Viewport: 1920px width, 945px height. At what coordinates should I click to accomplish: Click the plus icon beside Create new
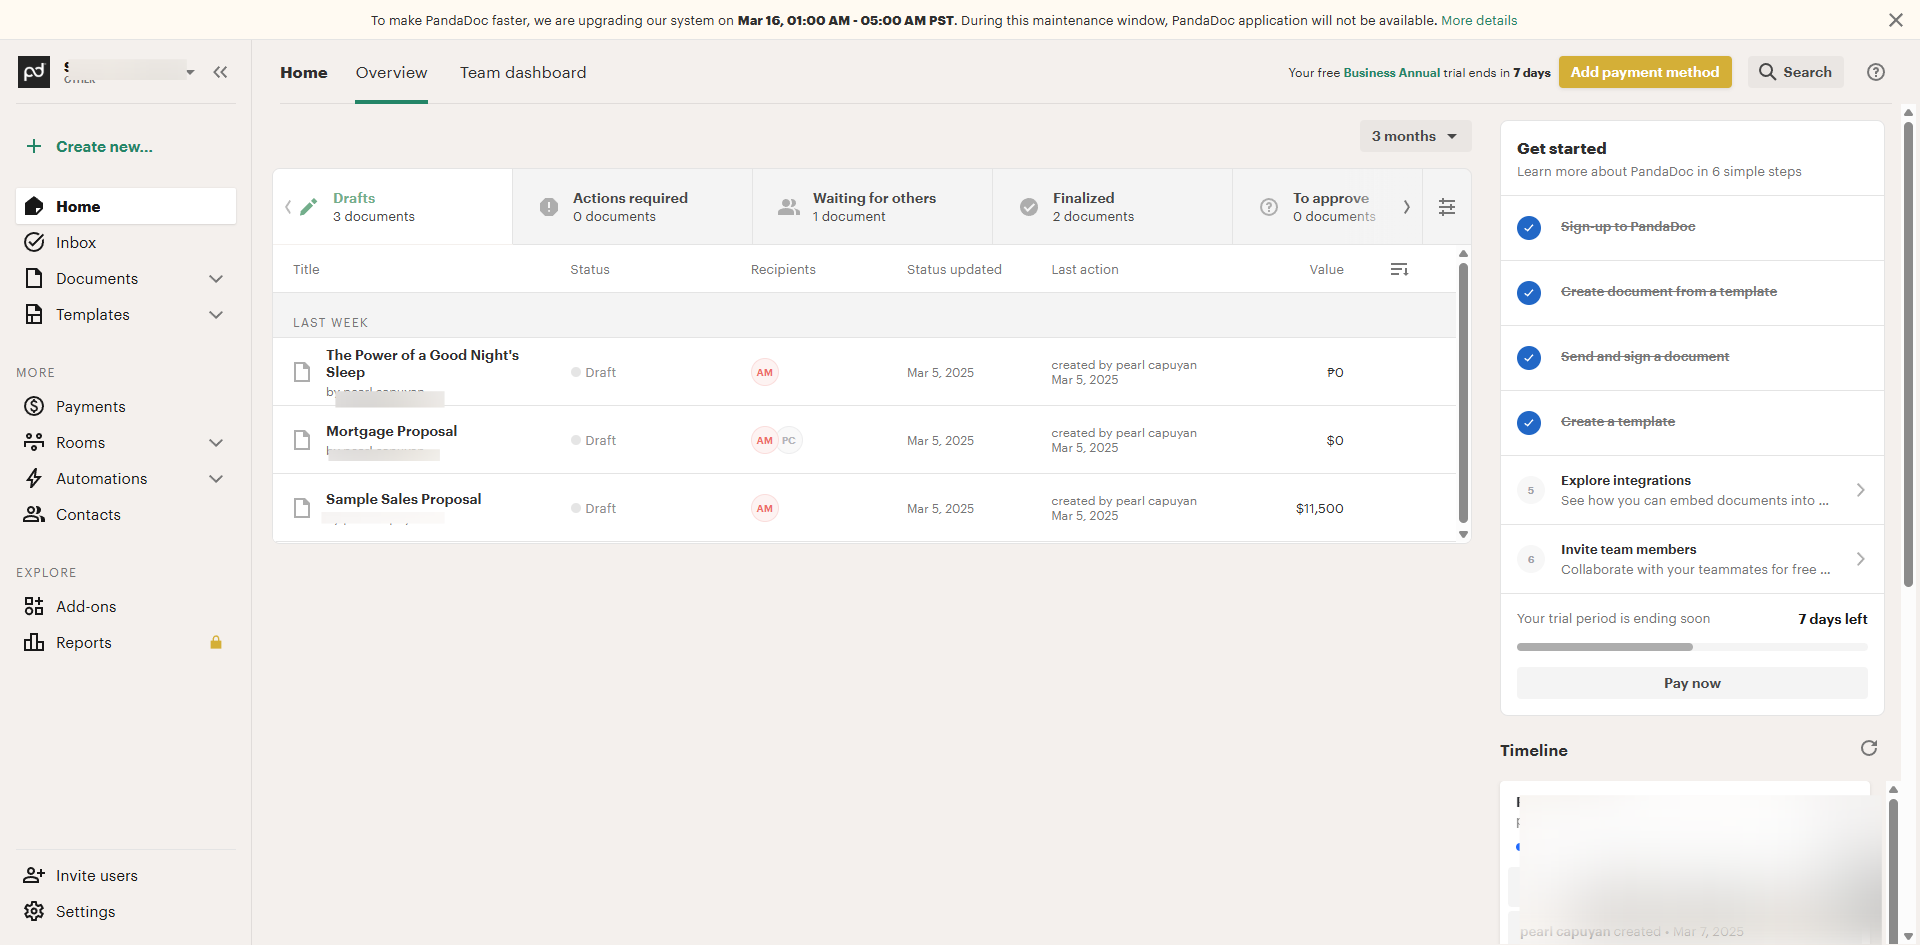pos(34,147)
